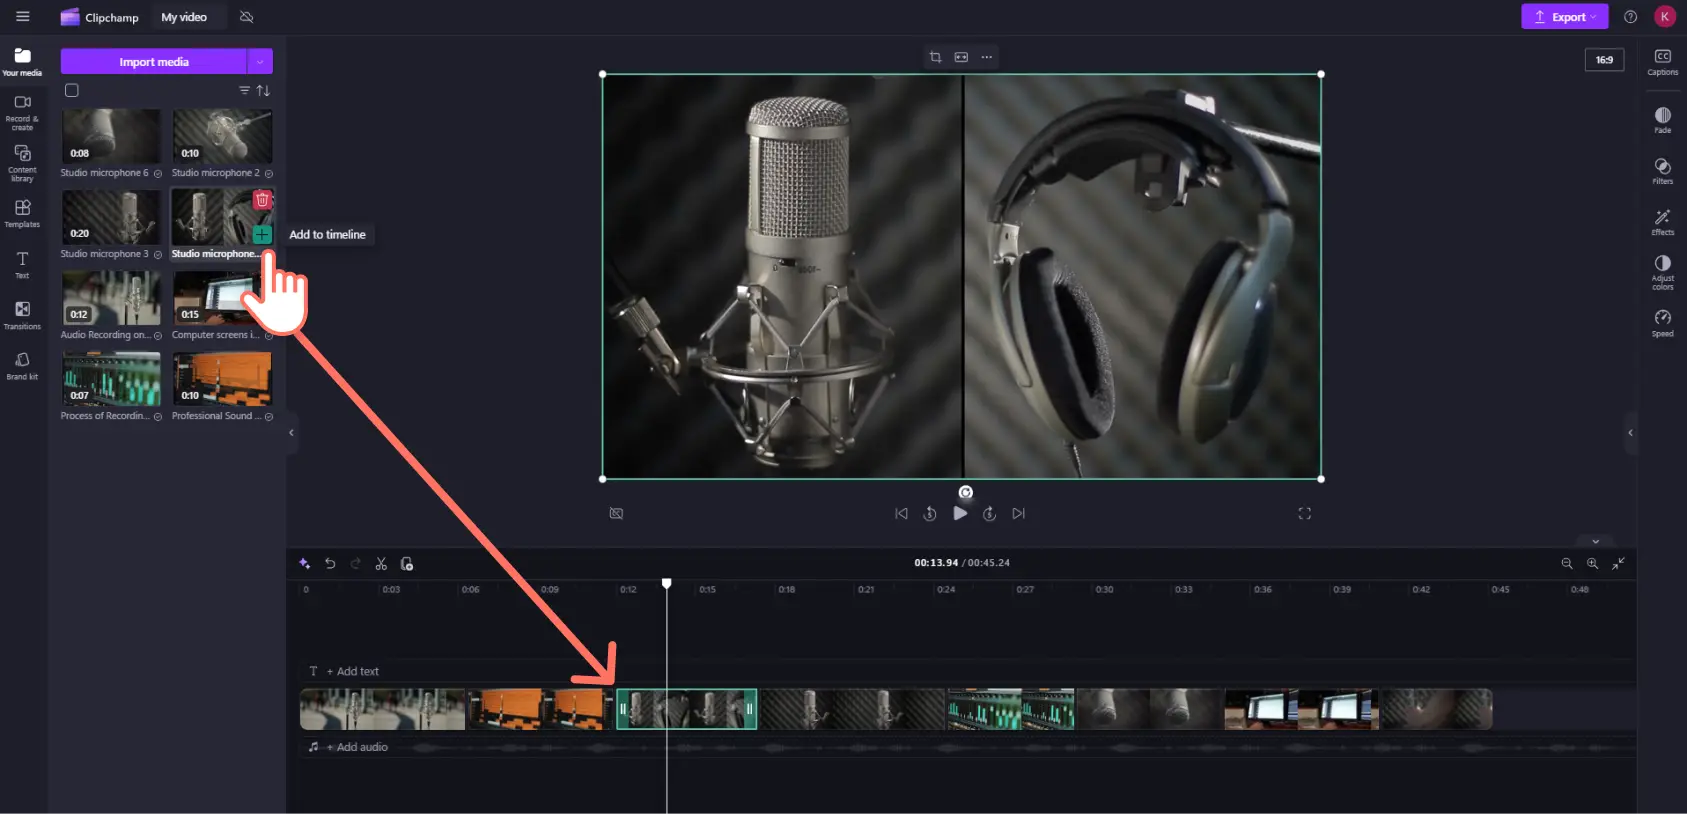This screenshot has height=814, width=1687.
Task: Open the 16:9 aspect ratio selector
Action: click(1604, 60)
